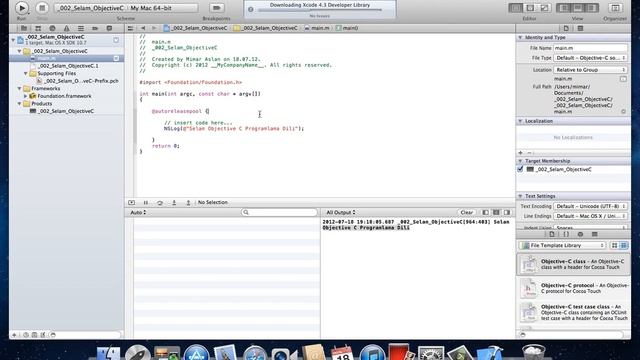The image size is (640, 360).
Task: Go back in editor history
Action: 143,28
